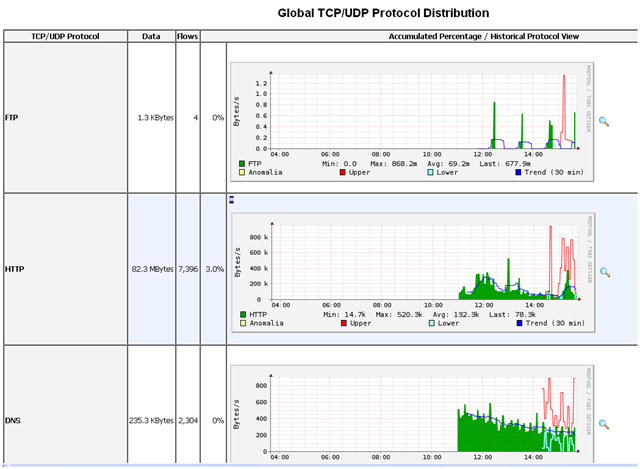Click the green FTP legend swatch
The height and width of the screenshot is (469, 640).
(x=243, y=162)
